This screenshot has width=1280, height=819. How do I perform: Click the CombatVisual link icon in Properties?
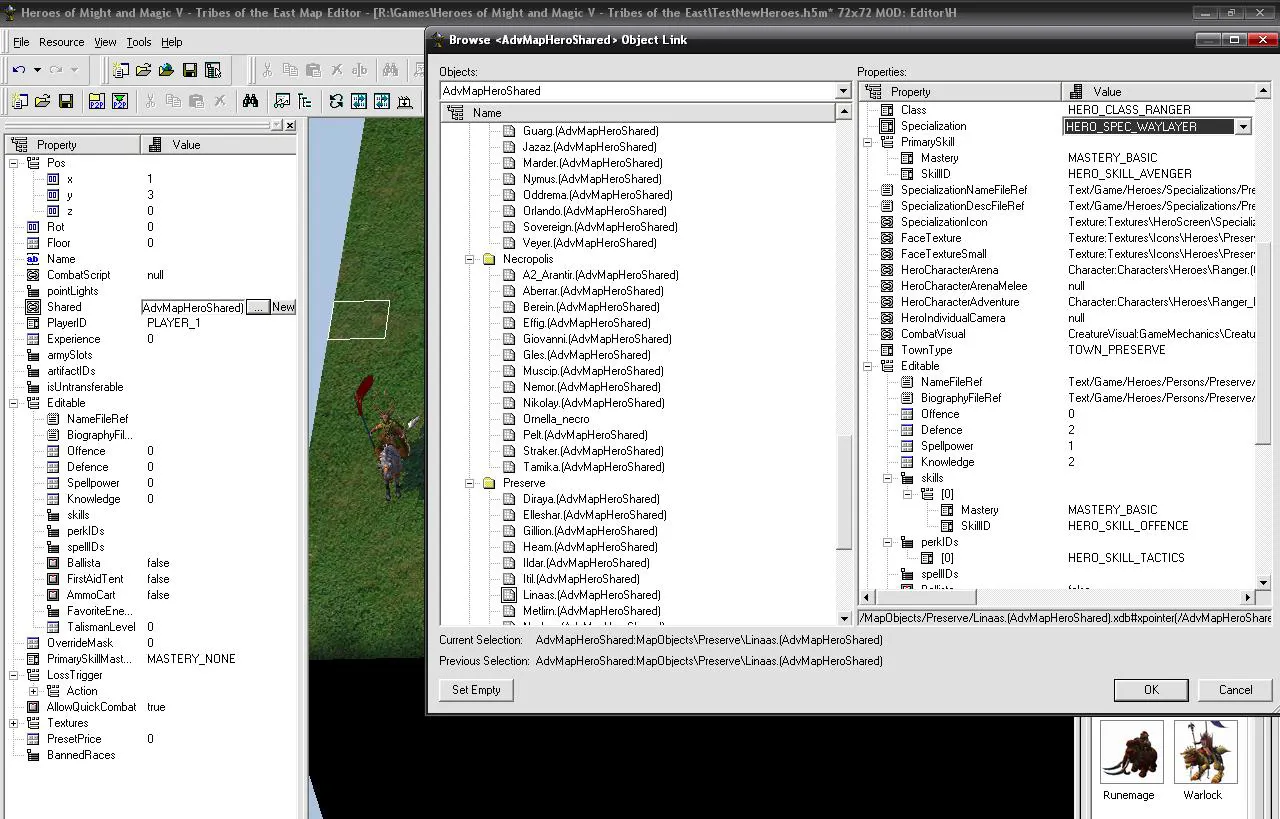(887, 334)
